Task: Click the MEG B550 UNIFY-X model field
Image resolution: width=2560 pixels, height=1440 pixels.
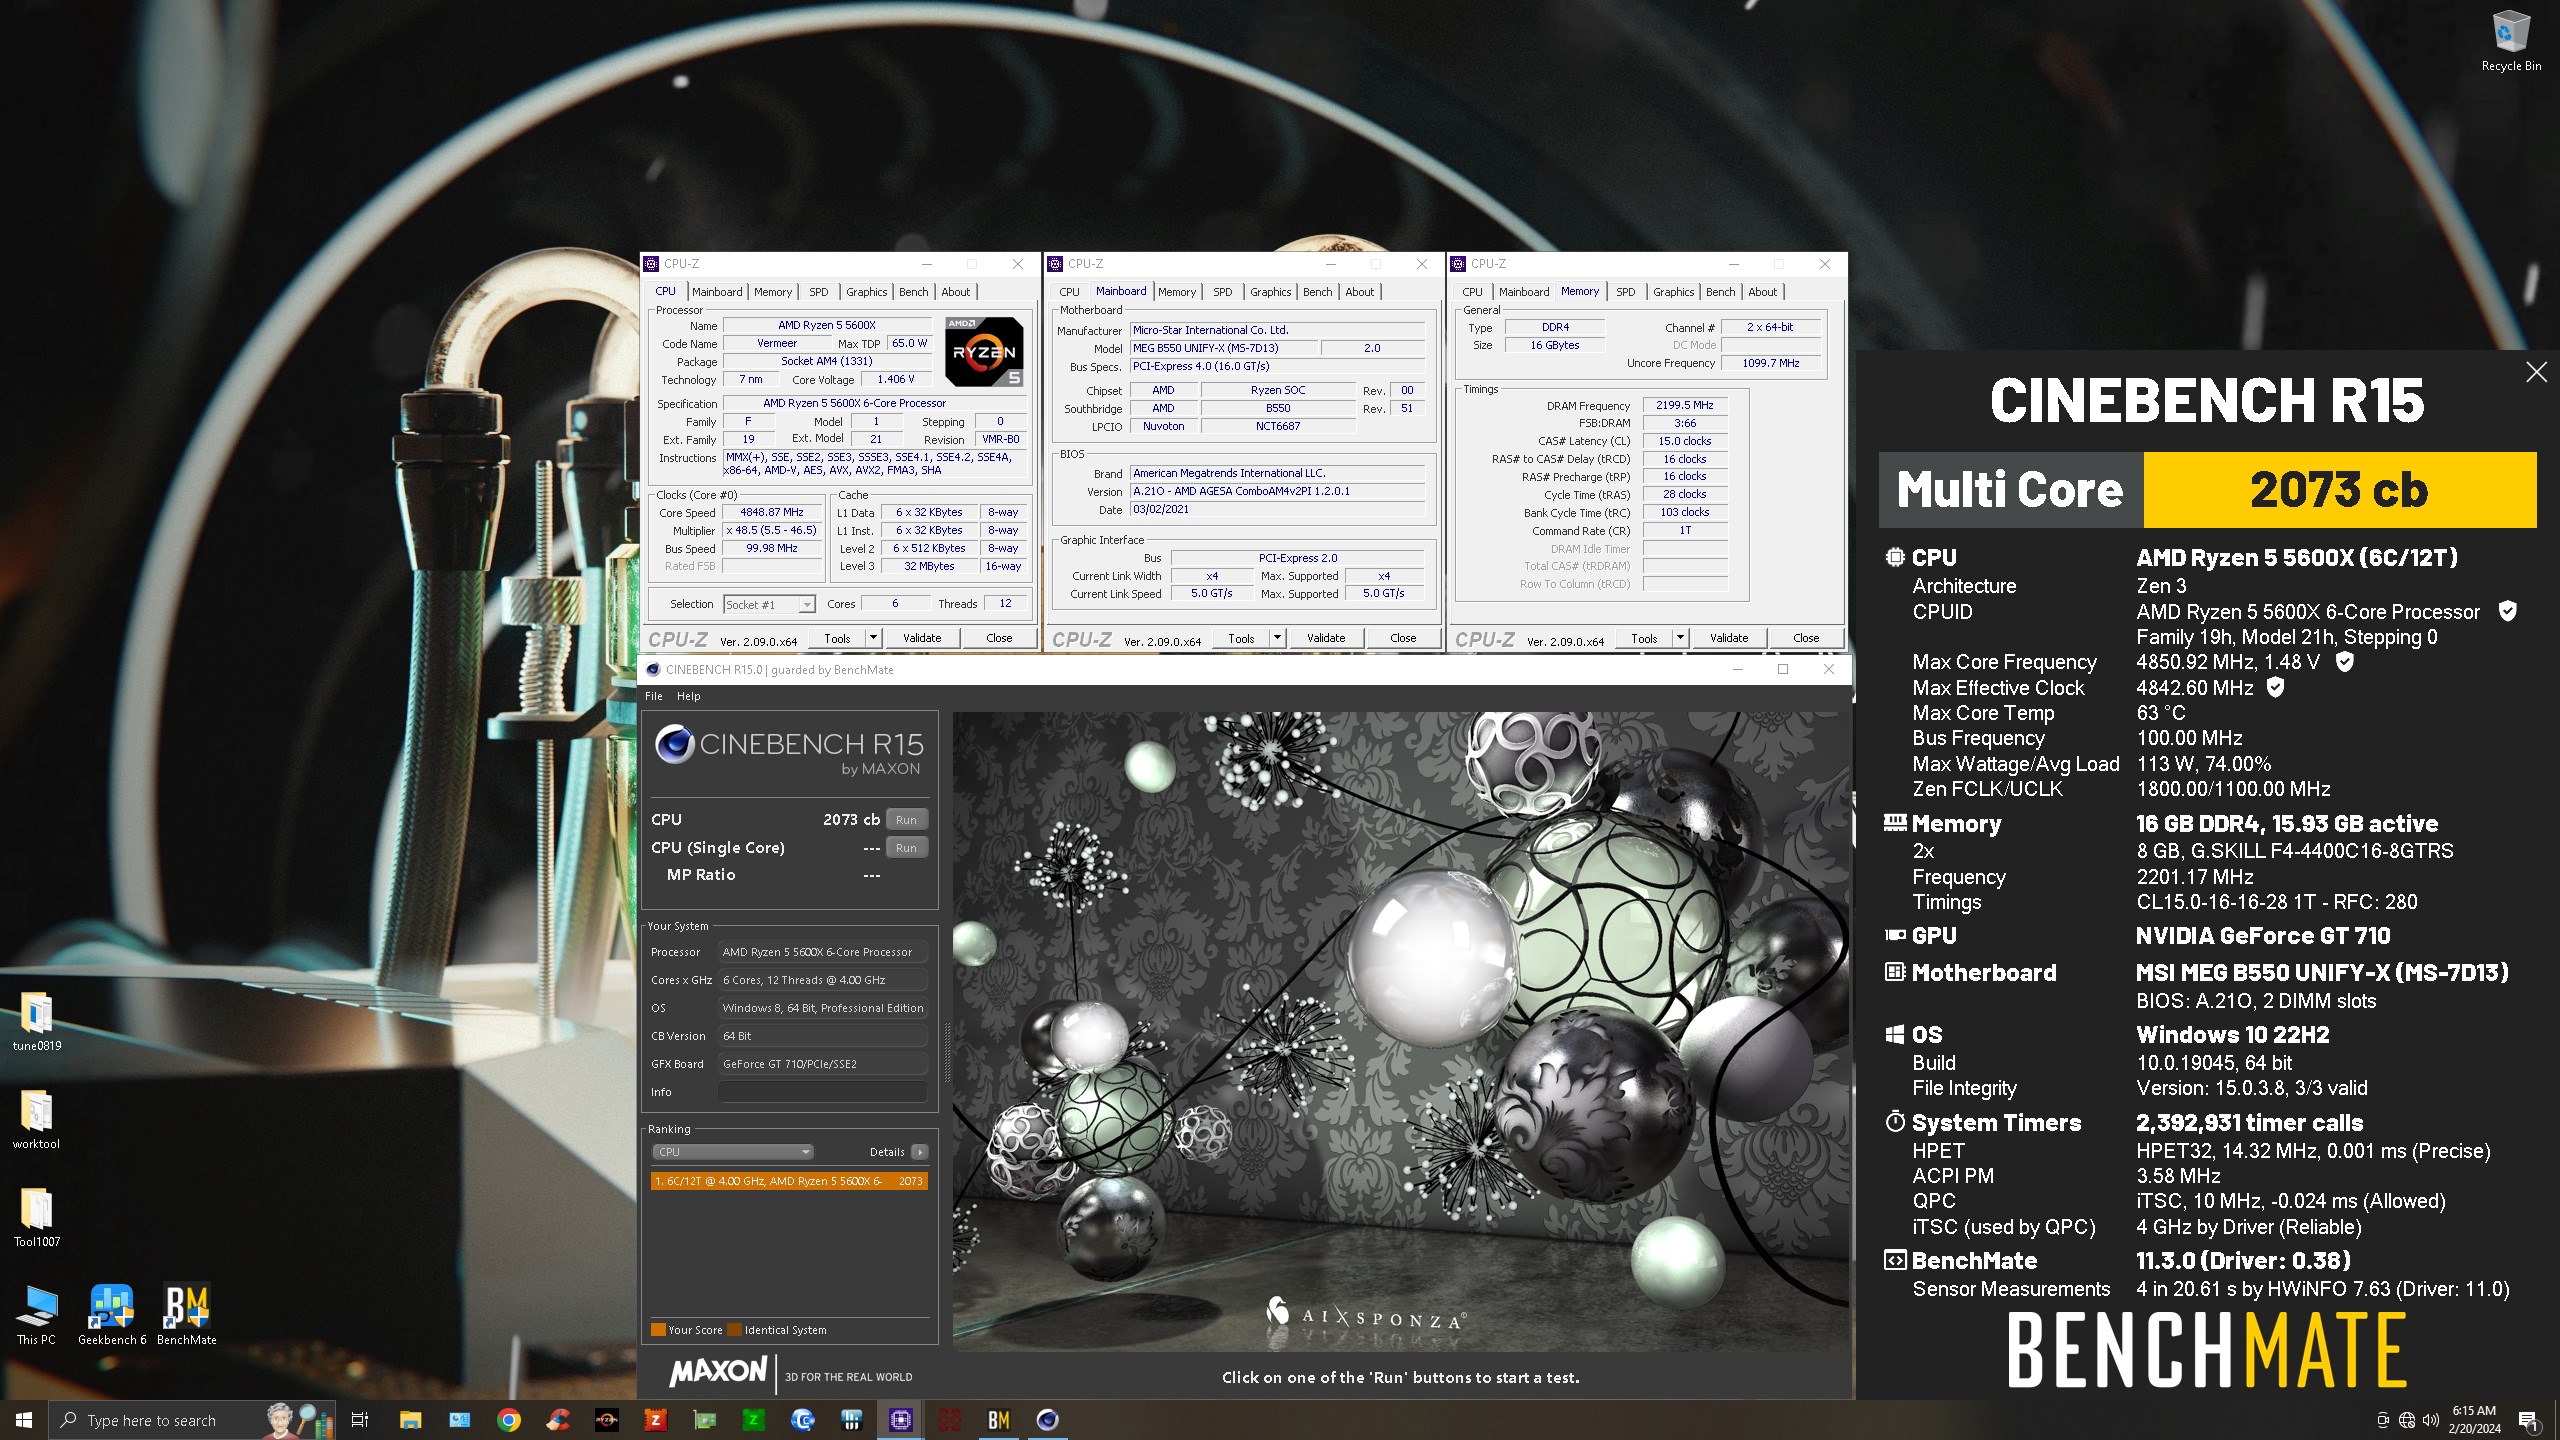Action: click(1223, 348)
